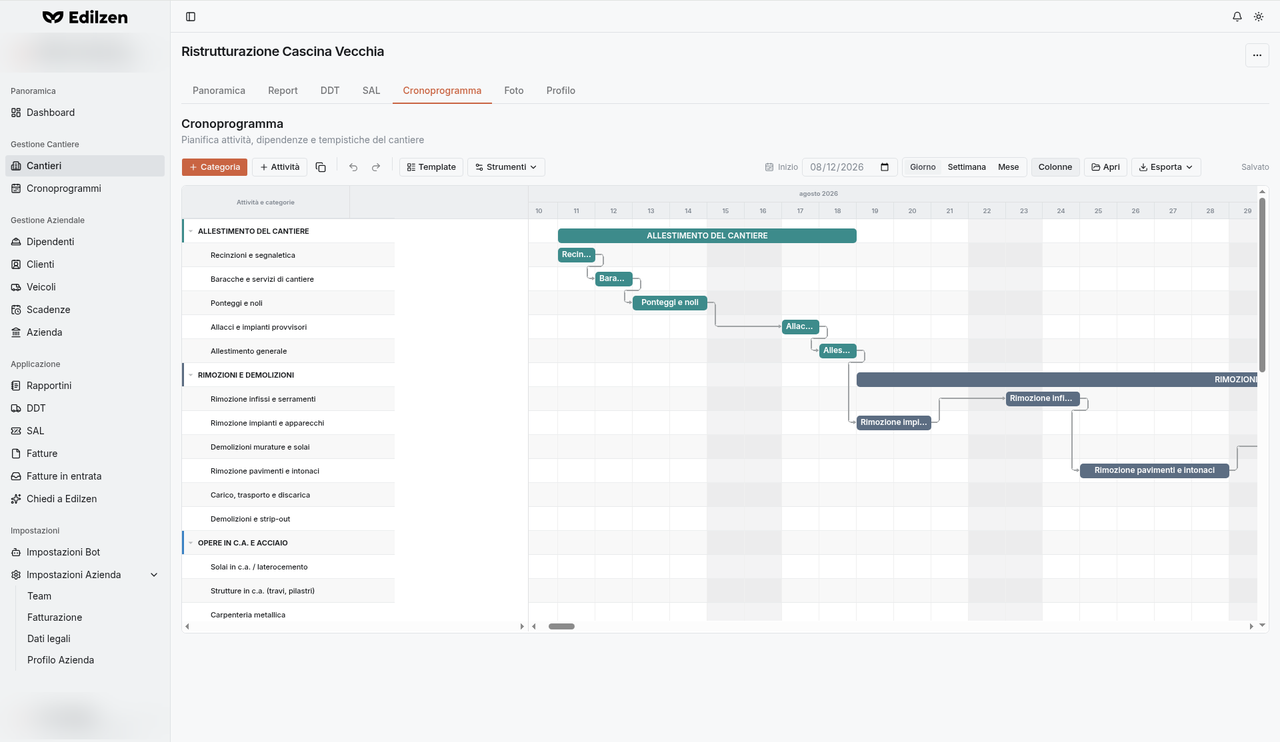Screen dimensions: 1280x742
Task: Redo the schedule change
Action: 376,167
